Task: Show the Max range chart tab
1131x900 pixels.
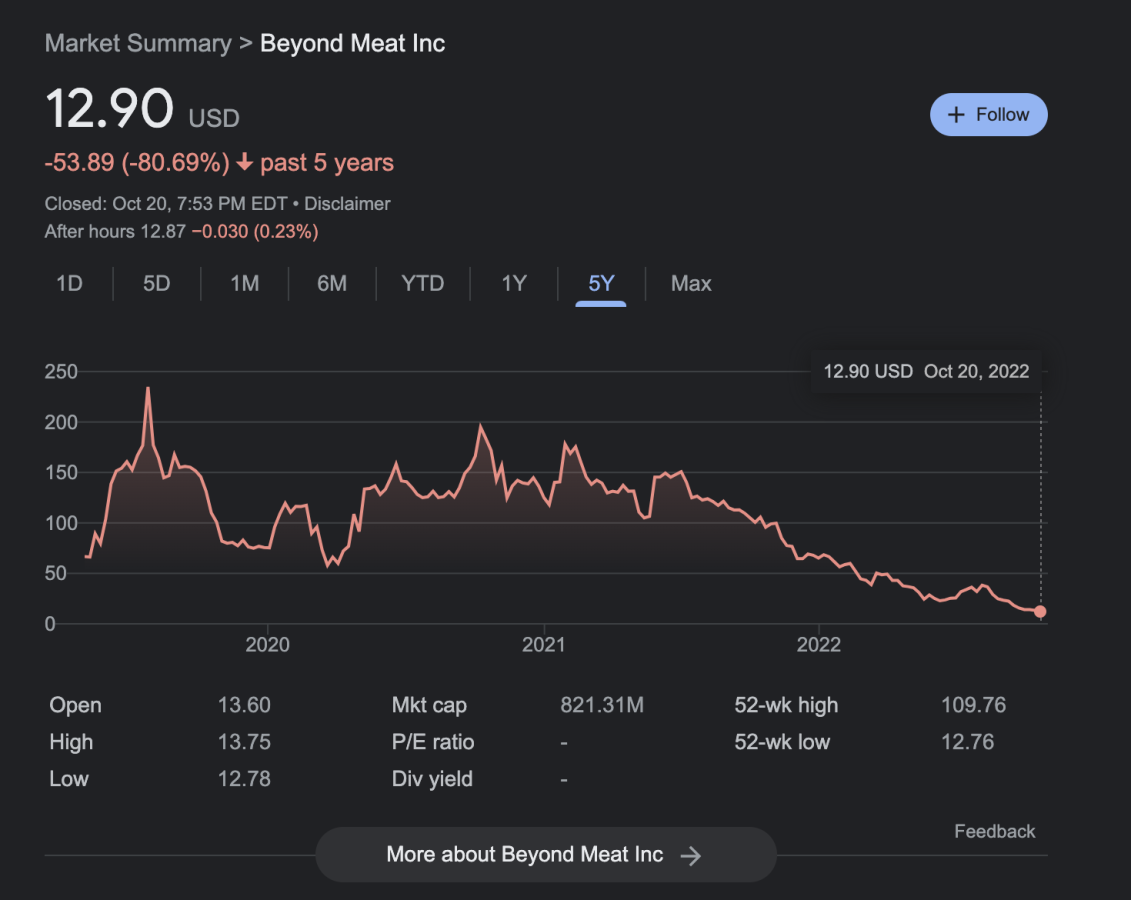Action: [691, 283]
